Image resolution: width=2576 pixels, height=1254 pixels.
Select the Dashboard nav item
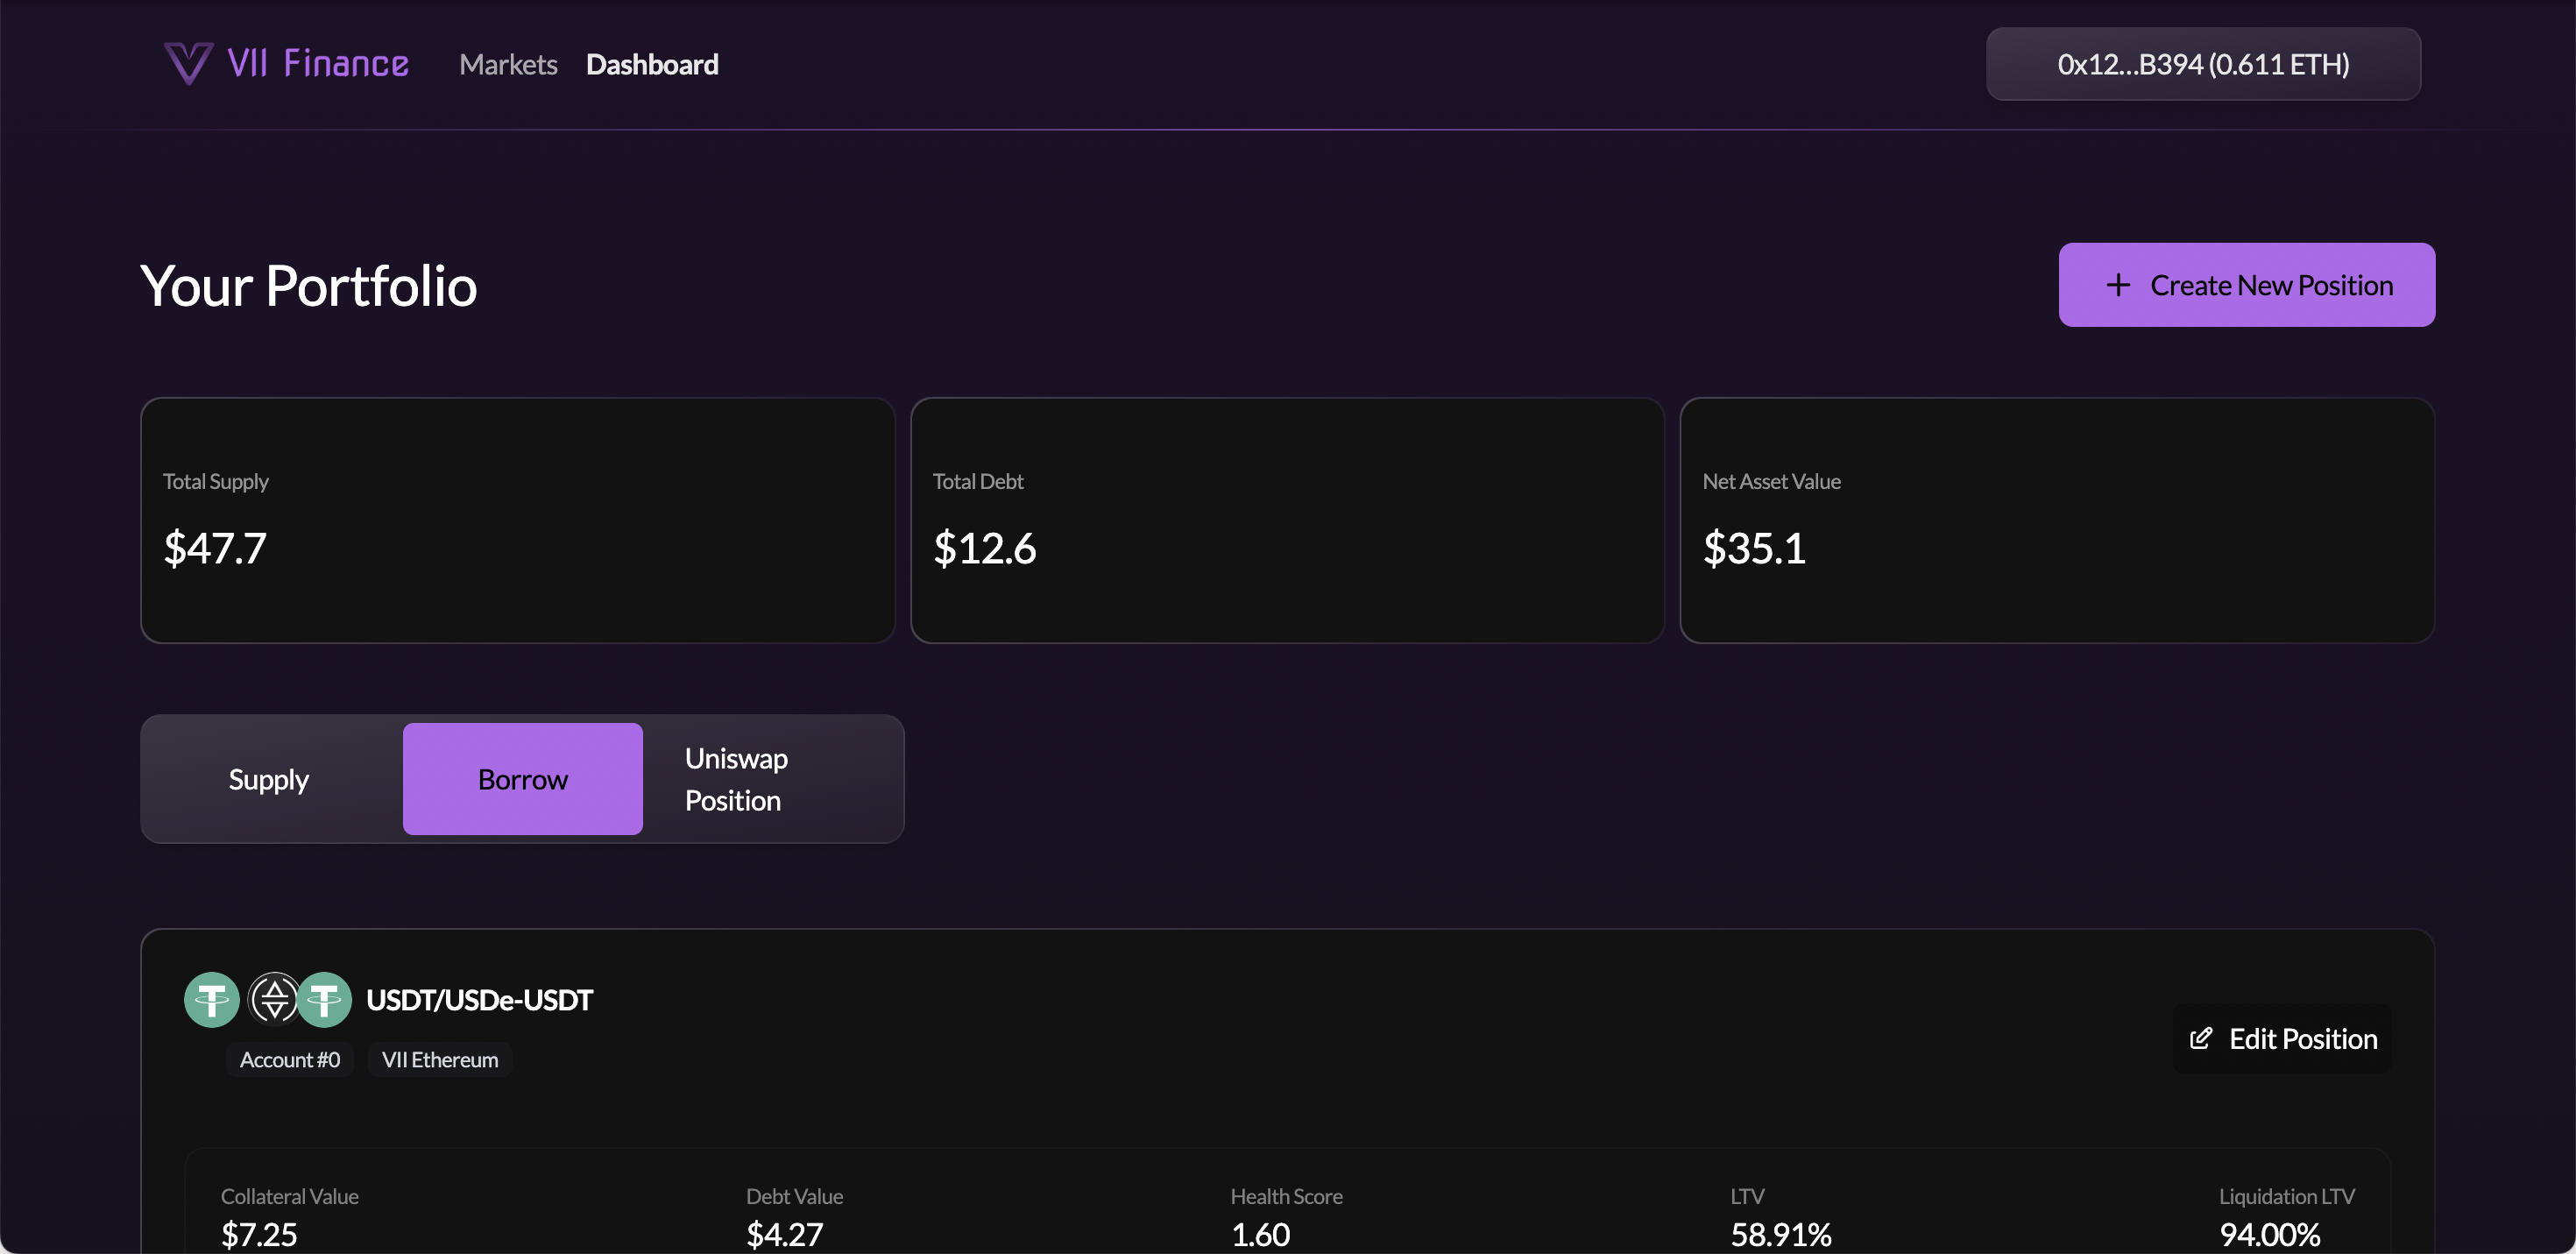tap(652, 64)
